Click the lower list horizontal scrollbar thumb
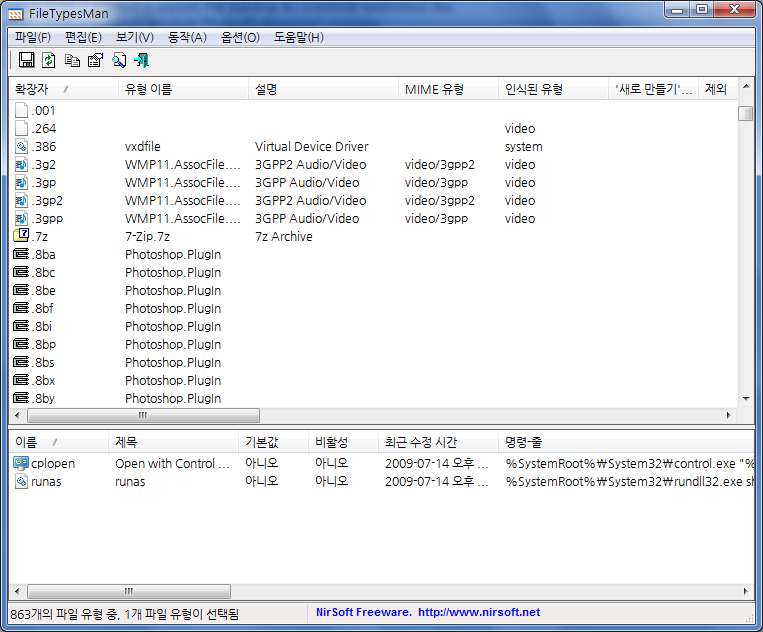 pos(128,592)
